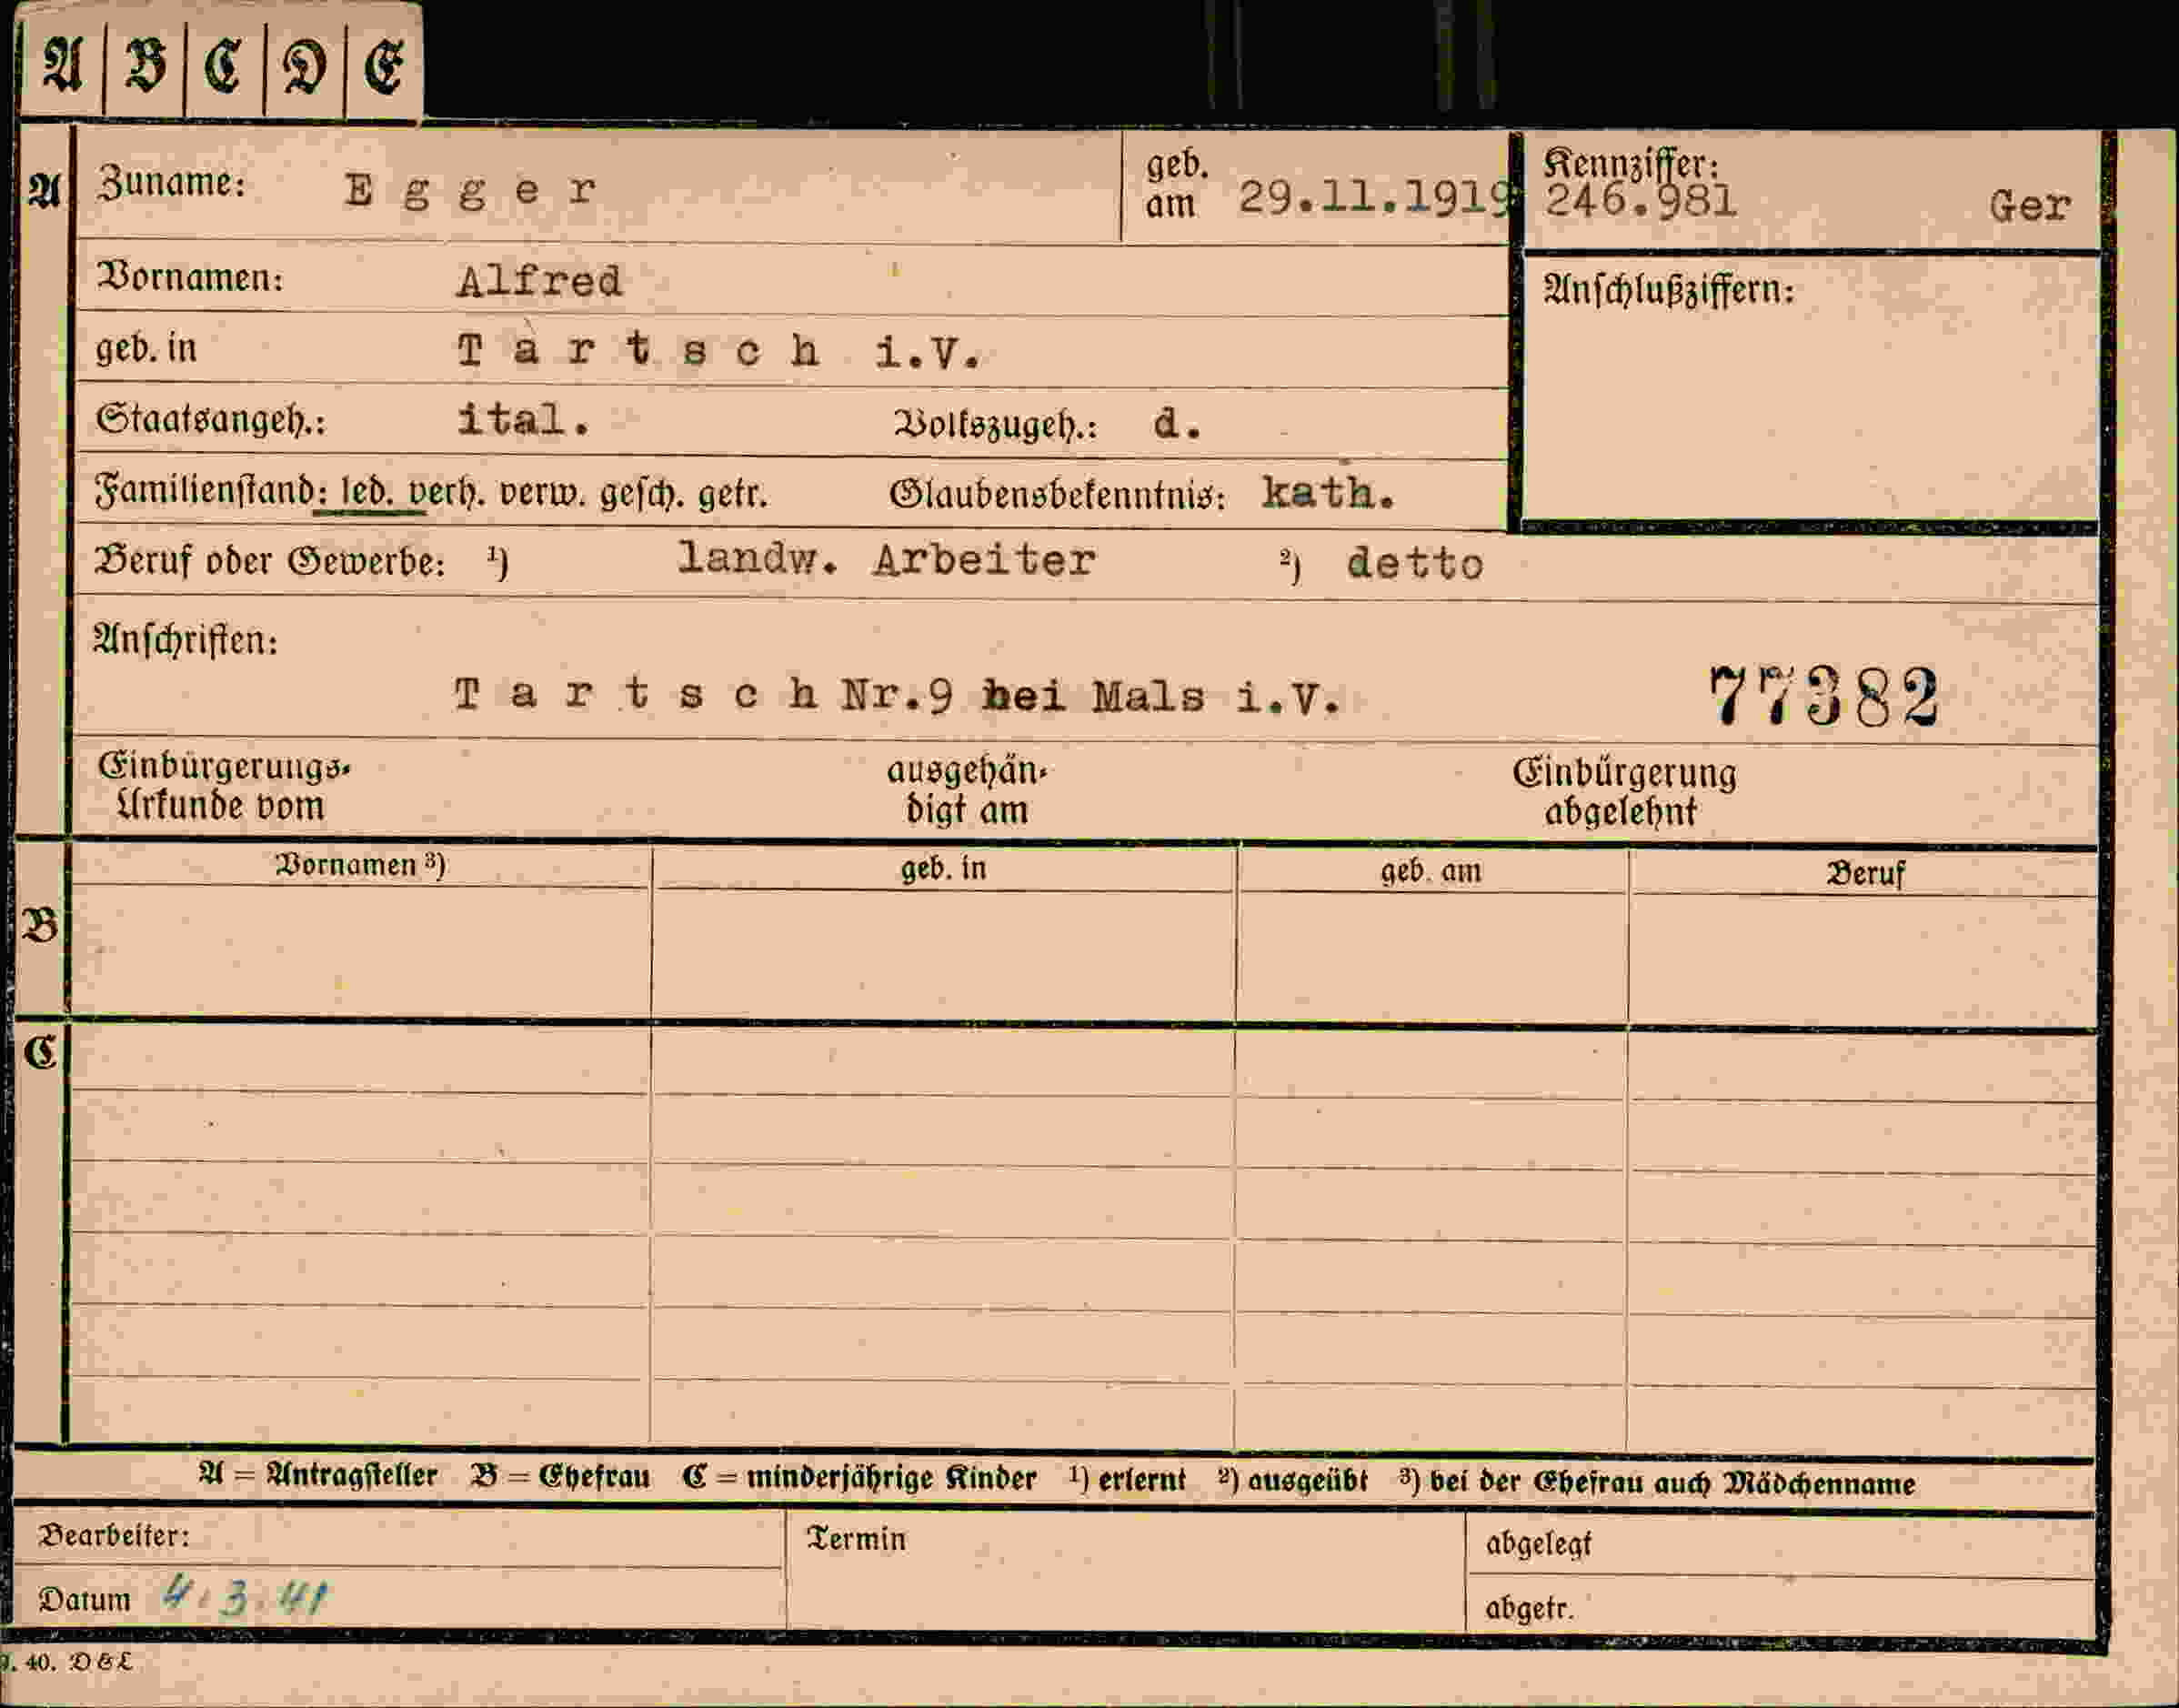Click the 'Beruf' column header
The height and width of the screenshot is (1708, 2179).
[1866, 874]
